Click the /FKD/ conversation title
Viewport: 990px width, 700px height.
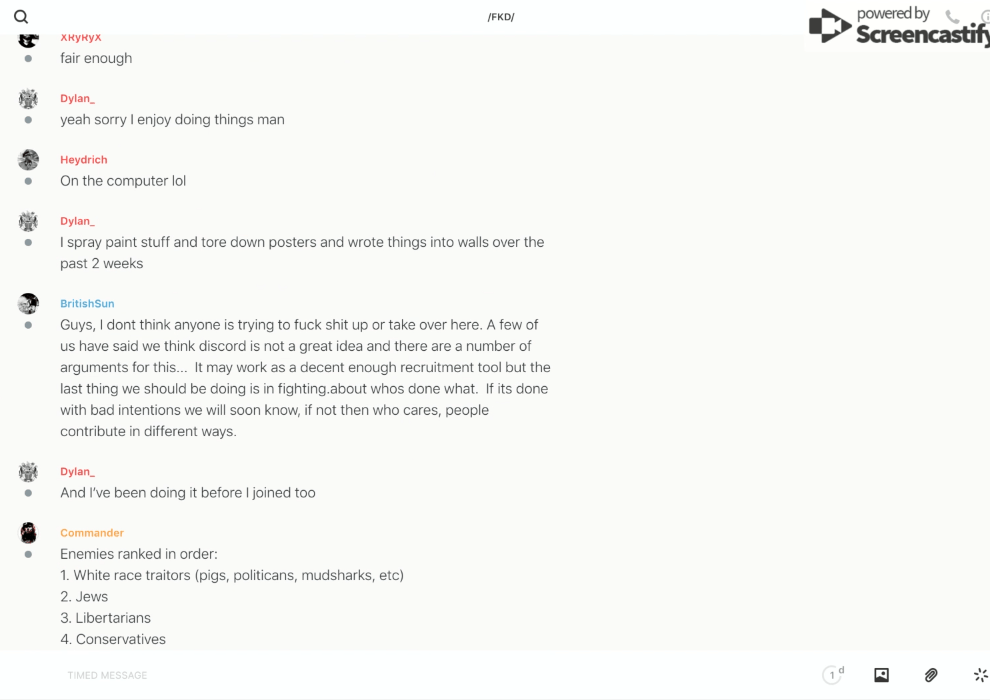click(x=501, y=17)
